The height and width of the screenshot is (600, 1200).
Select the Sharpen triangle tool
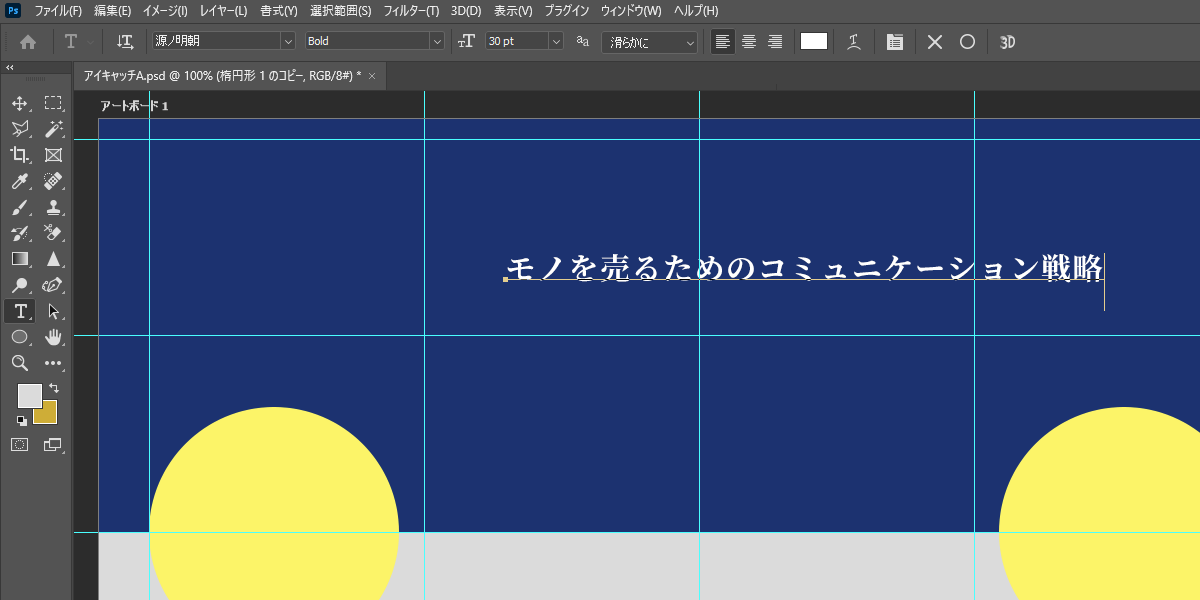pos(53,259)
